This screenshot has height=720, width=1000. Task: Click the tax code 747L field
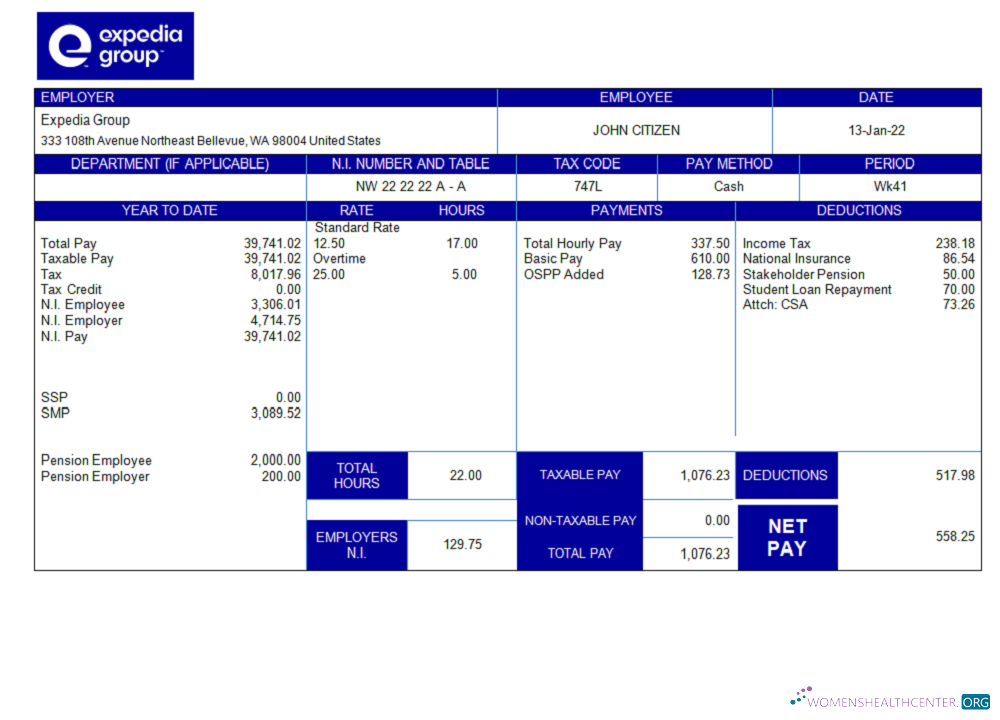tap(585, 186)
